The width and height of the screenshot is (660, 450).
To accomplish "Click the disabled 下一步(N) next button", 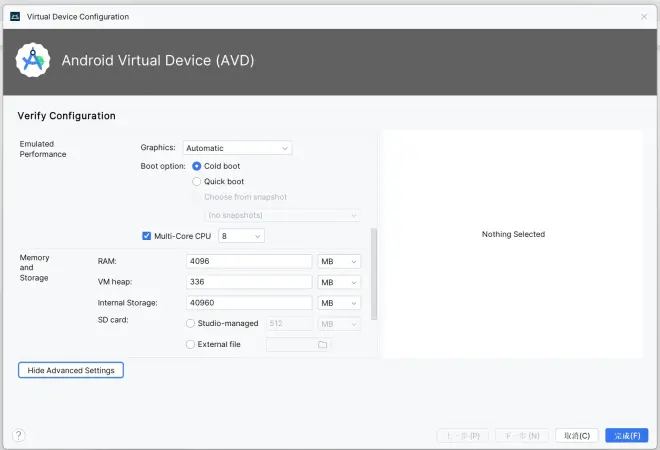I will click(x=522, y=435).
